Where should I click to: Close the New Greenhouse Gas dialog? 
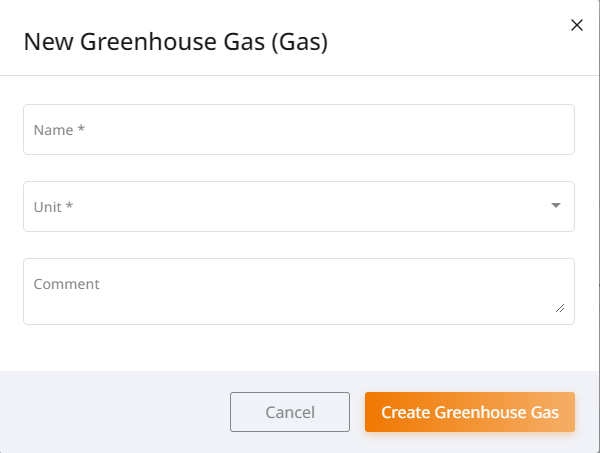[576, 25]
